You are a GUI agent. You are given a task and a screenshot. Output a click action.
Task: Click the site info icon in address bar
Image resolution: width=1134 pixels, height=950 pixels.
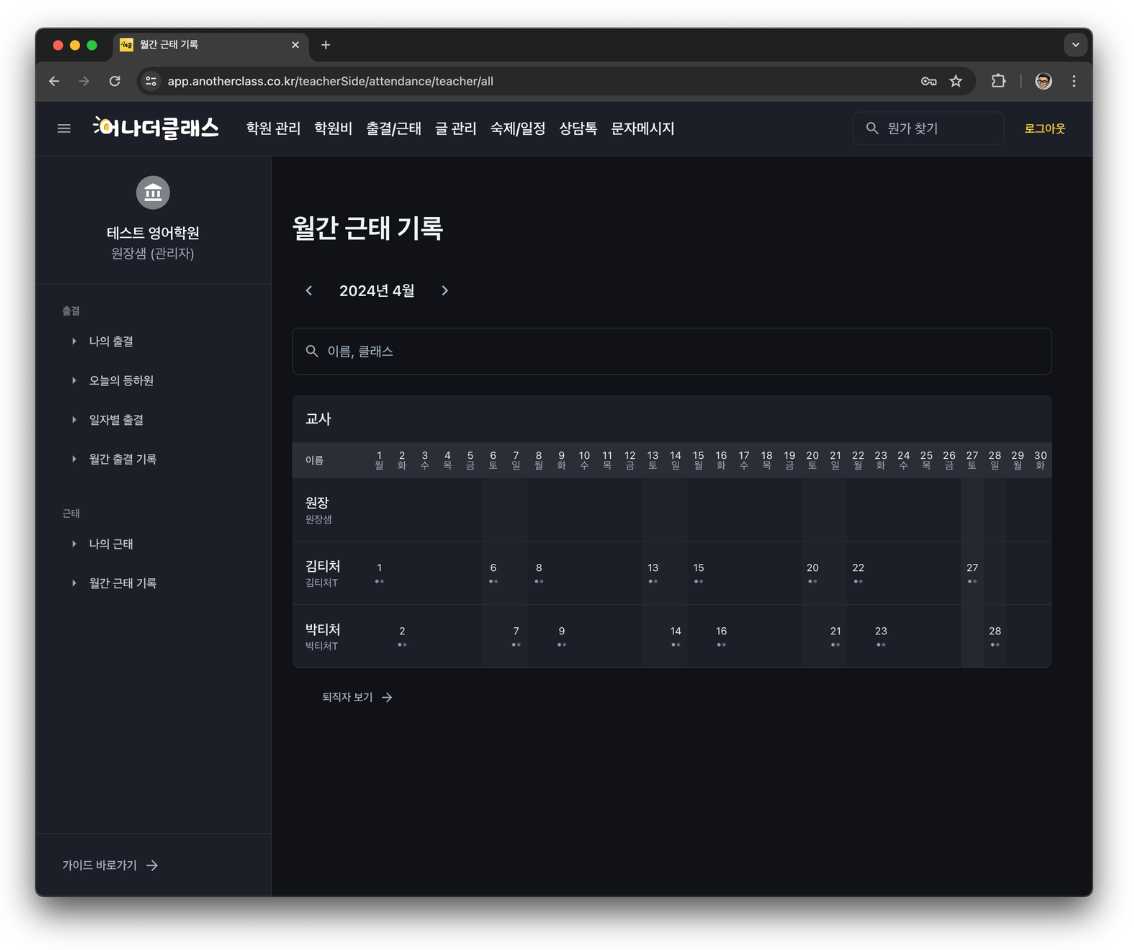point(151,81)
